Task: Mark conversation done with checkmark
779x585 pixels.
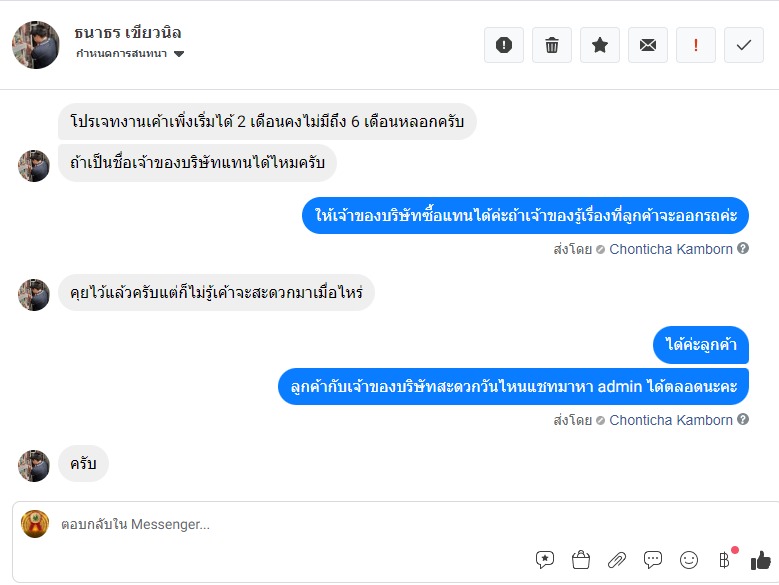Action: tap(744, 45)
